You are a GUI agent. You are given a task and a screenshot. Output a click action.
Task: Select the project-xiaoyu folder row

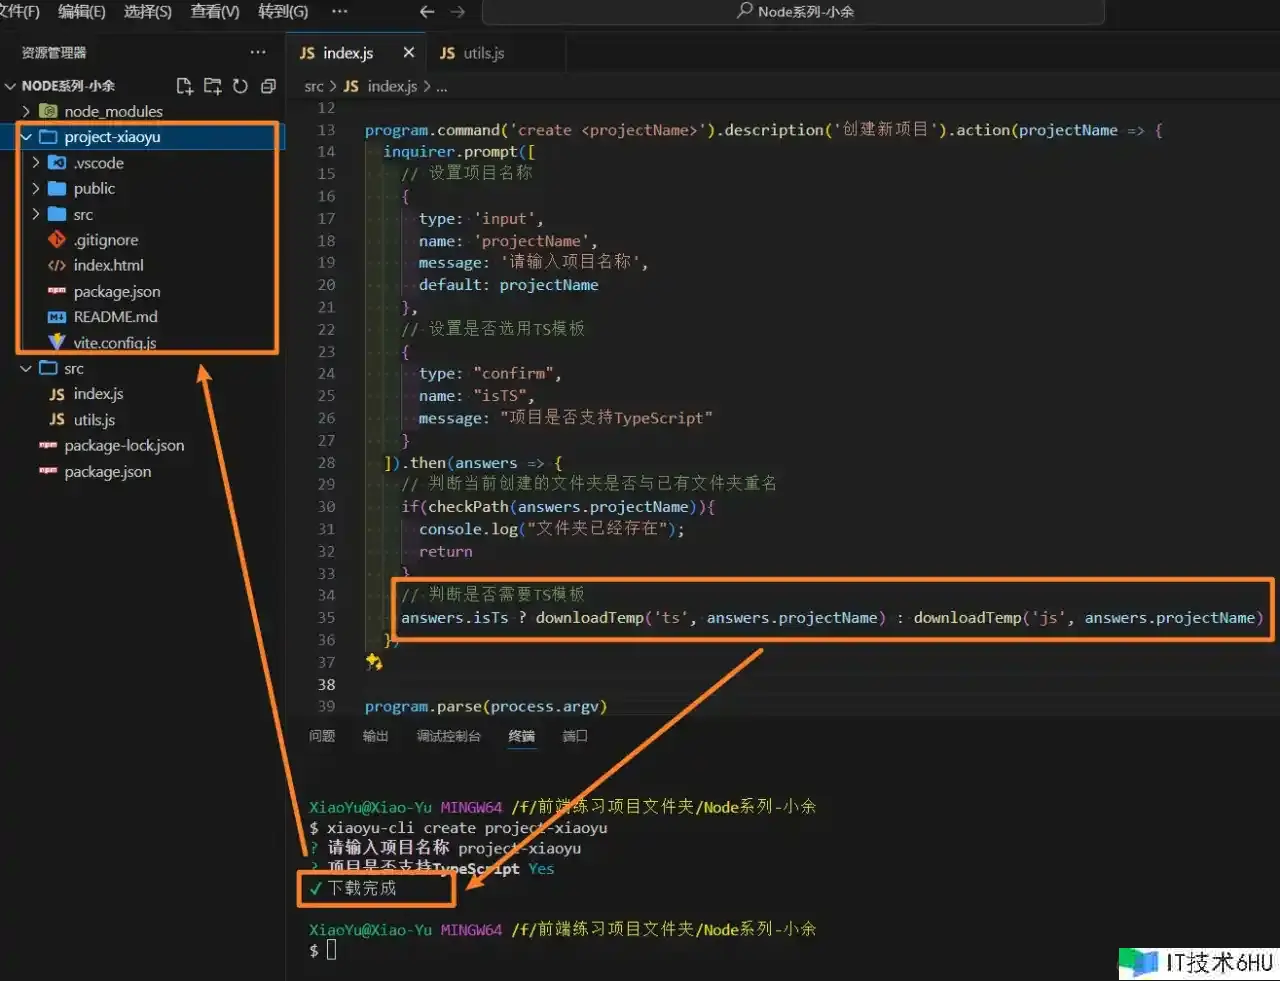coord(142,137)
